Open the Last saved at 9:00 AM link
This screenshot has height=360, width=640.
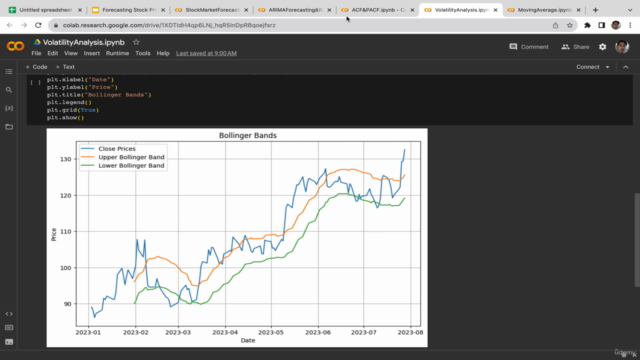(207, 53)
